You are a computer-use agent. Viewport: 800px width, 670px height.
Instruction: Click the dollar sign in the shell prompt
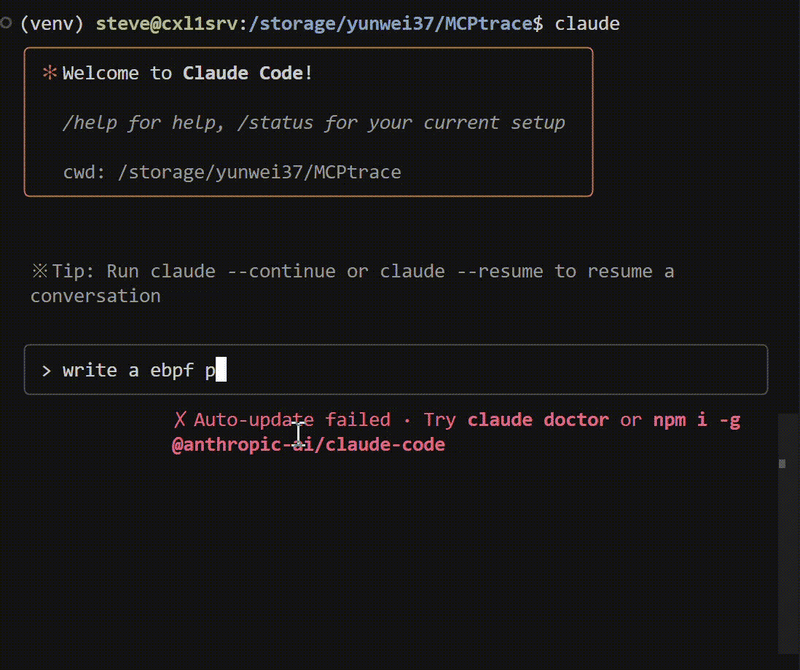point(538,23)
